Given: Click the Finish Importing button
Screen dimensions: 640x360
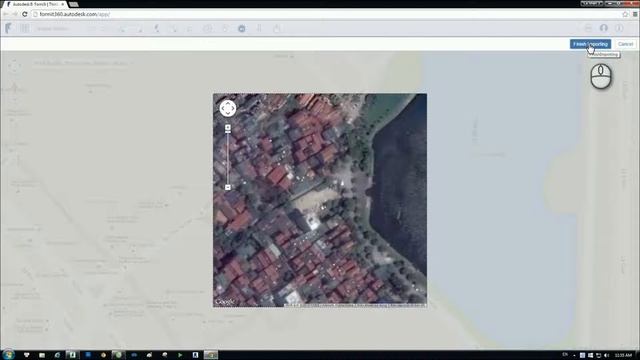Looking at the screenshot, I should point(590,44).
